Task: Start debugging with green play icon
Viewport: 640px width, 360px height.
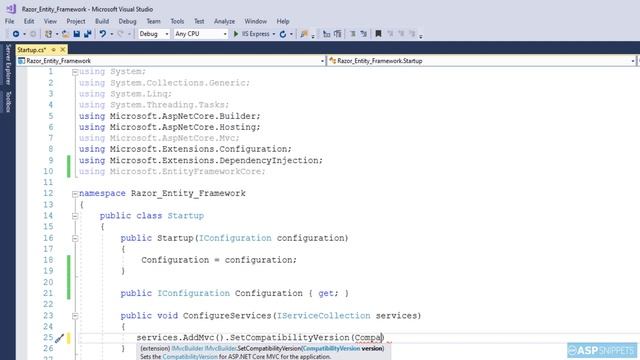Action: pos(236,34)
